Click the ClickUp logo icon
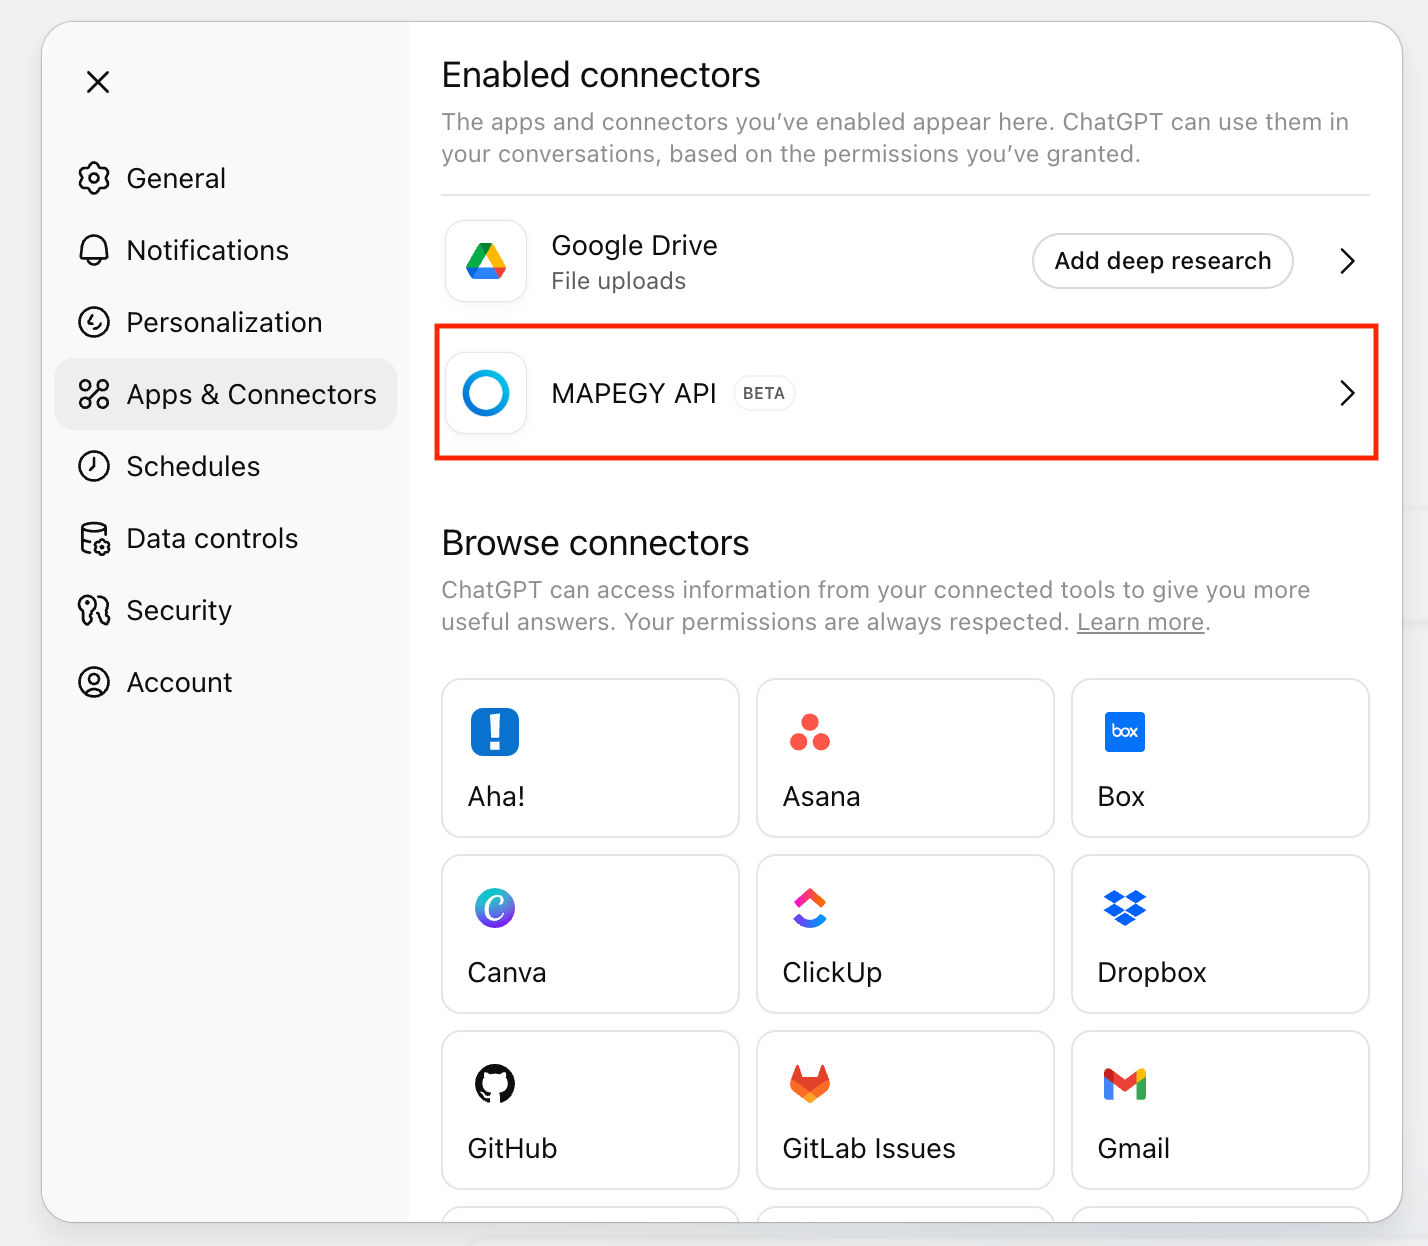 pos(810,908)
